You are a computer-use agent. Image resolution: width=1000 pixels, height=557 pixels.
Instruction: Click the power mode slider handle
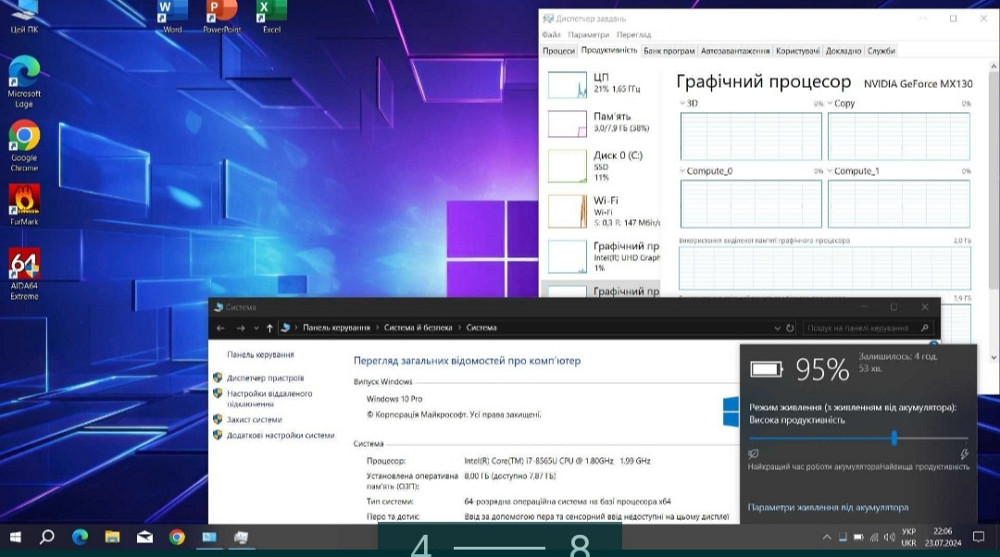pos(894,438)
